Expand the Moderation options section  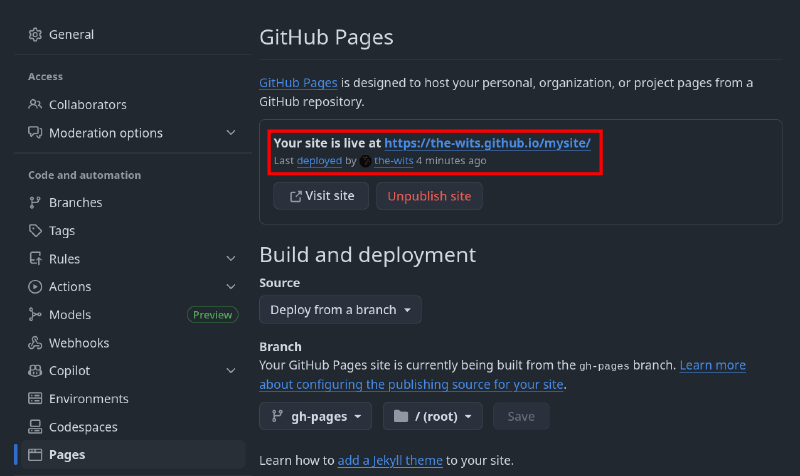pyautogui.click(x=231, y=133)
